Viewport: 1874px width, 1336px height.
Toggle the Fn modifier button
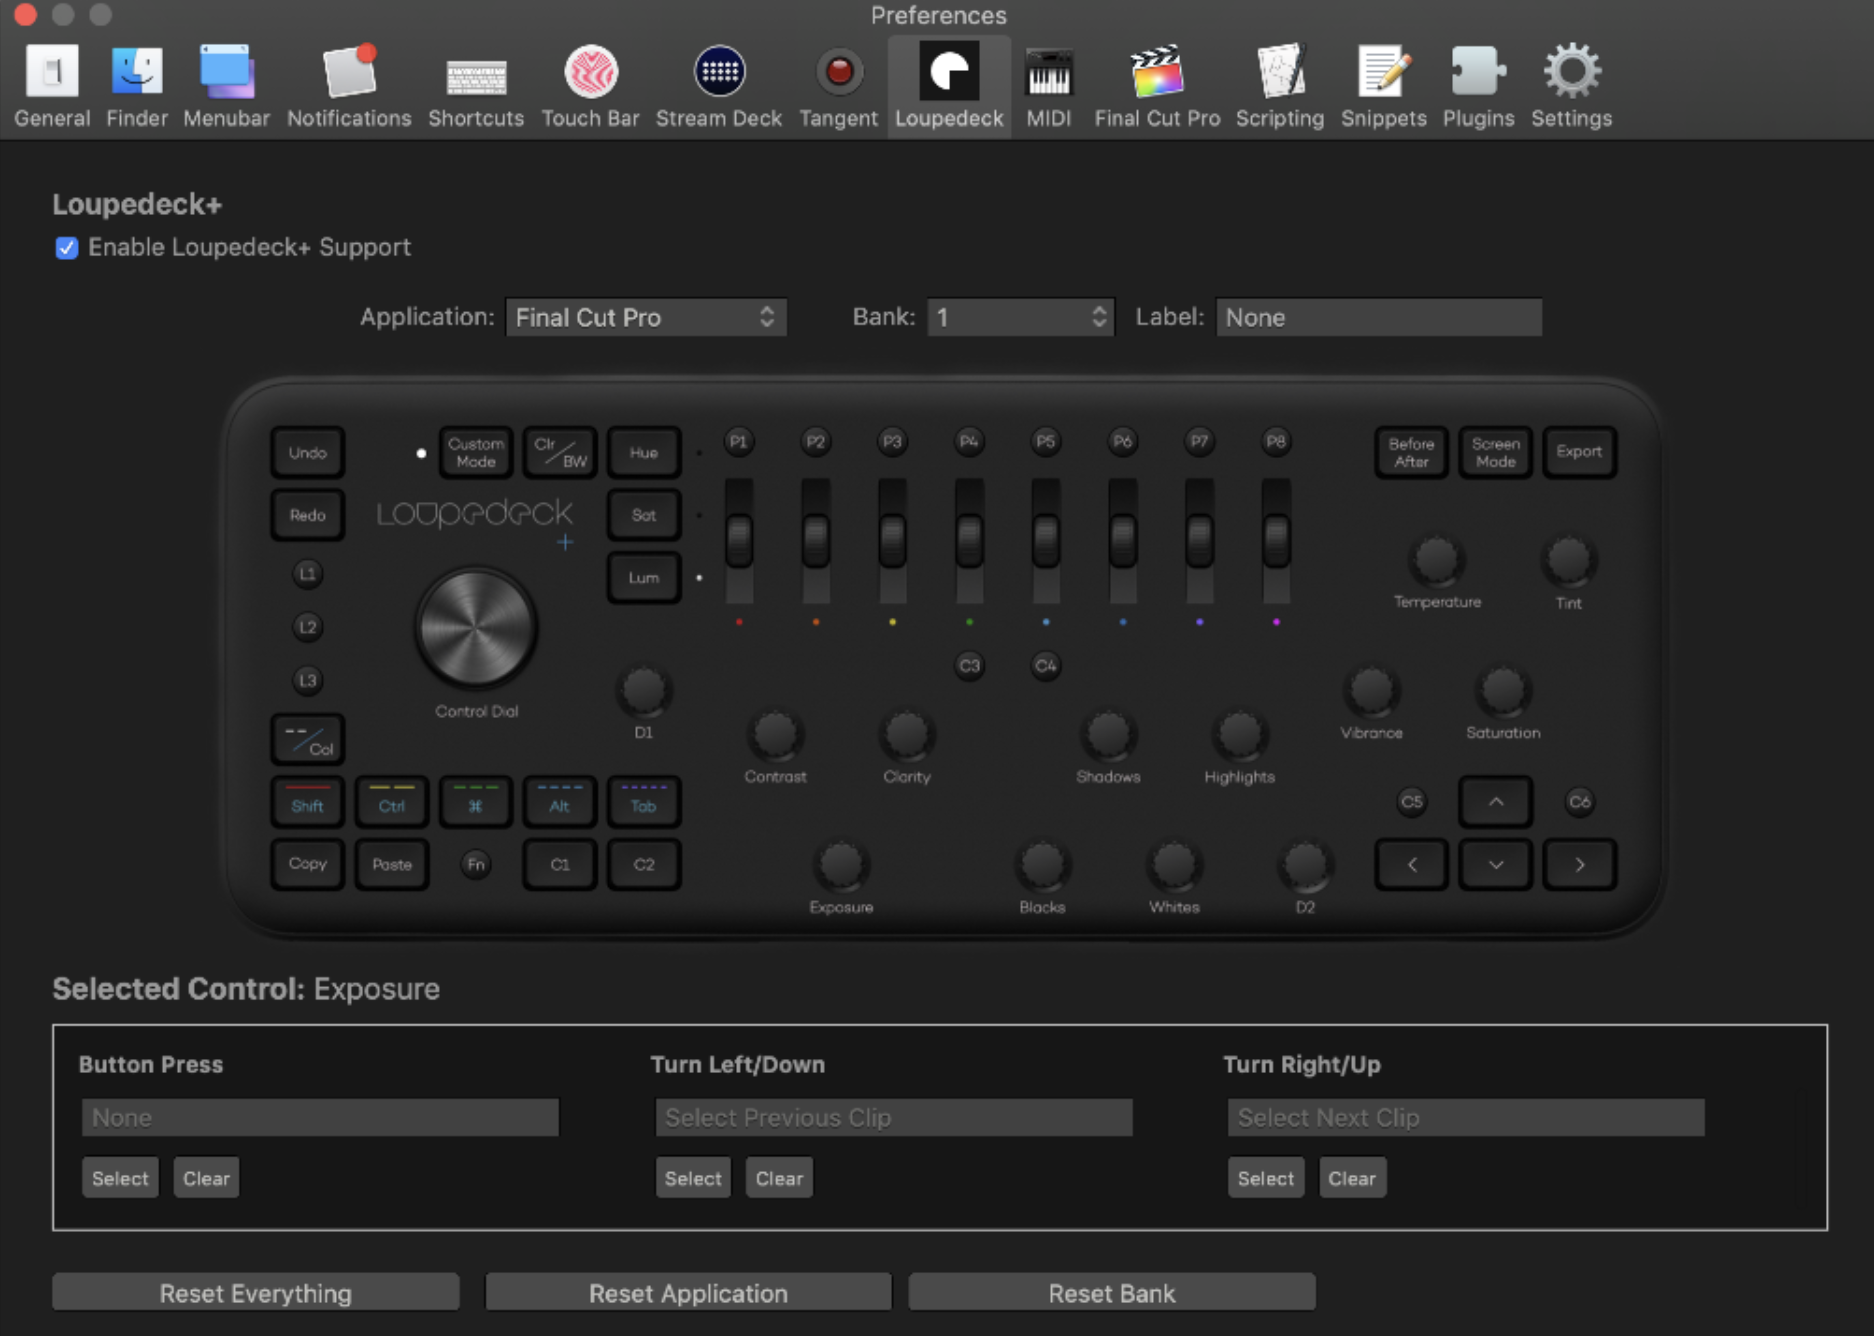[476, 864]
